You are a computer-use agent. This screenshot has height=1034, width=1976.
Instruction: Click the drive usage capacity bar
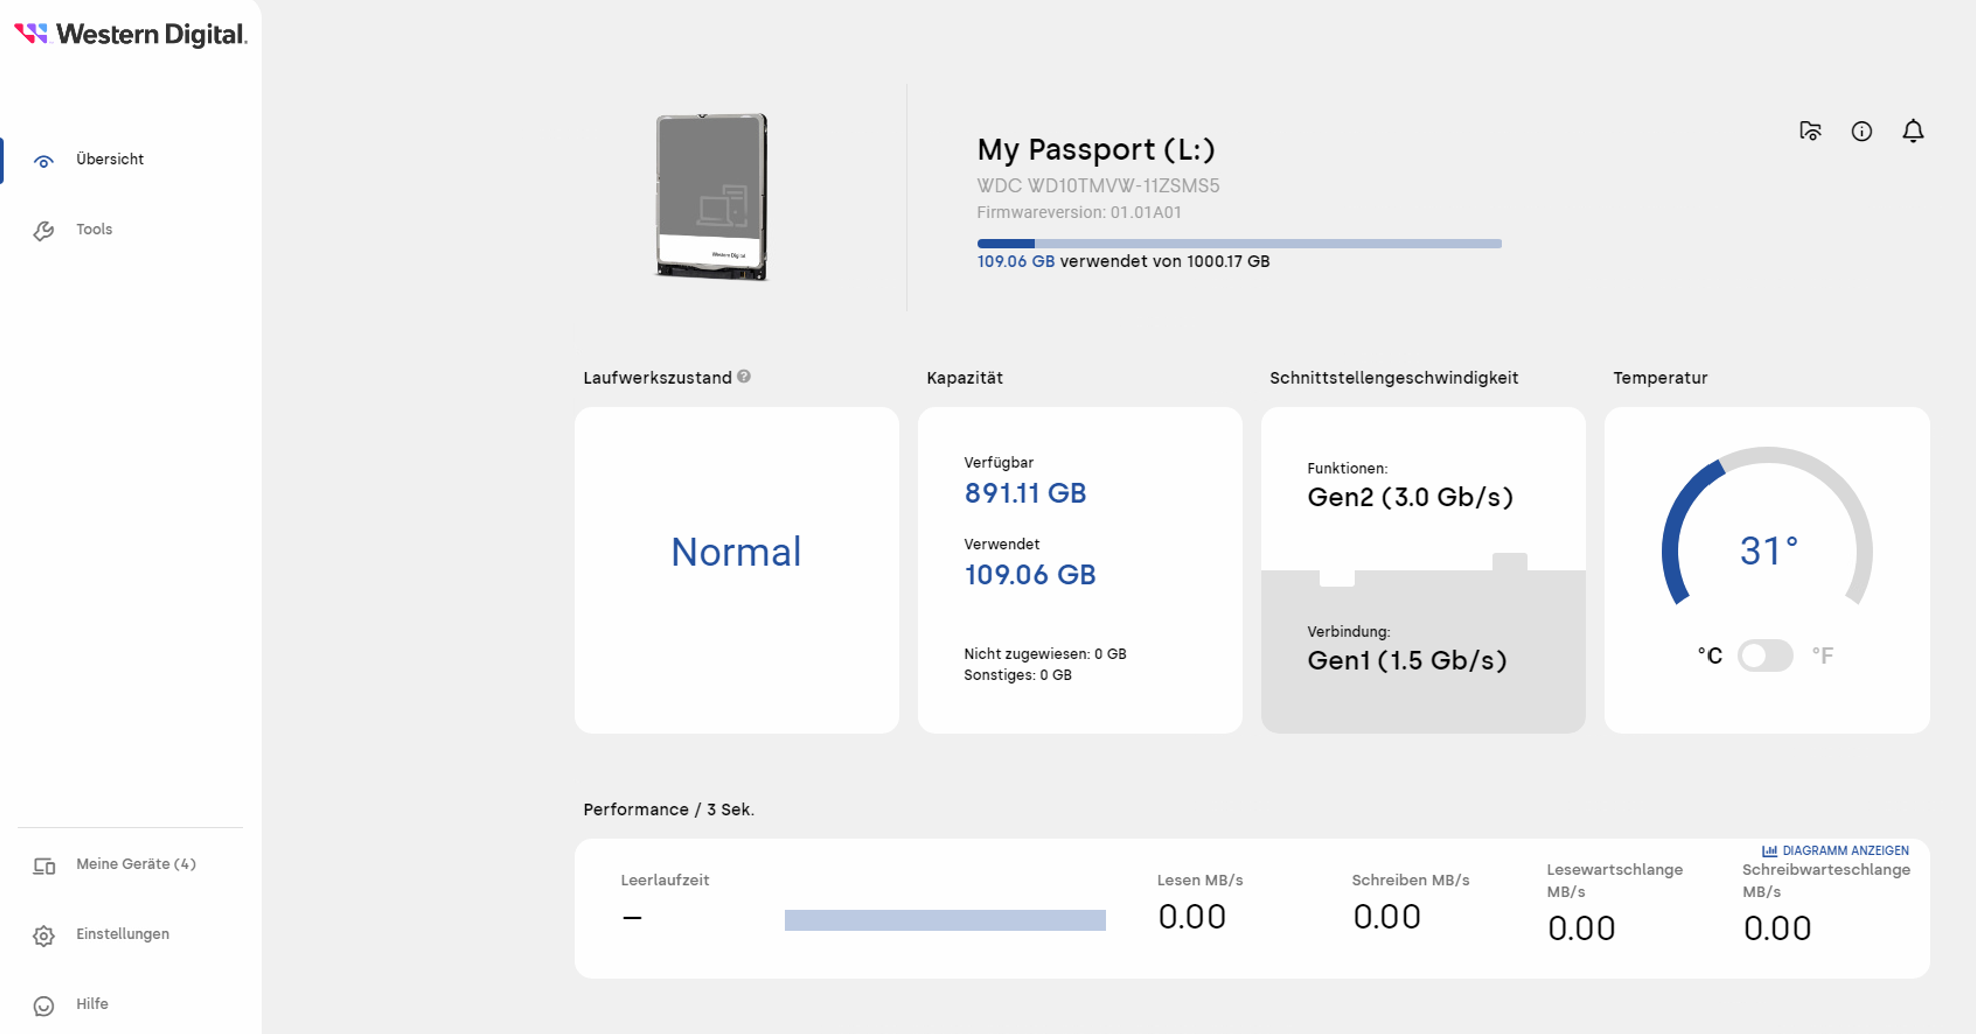[x=1239, y=243]
